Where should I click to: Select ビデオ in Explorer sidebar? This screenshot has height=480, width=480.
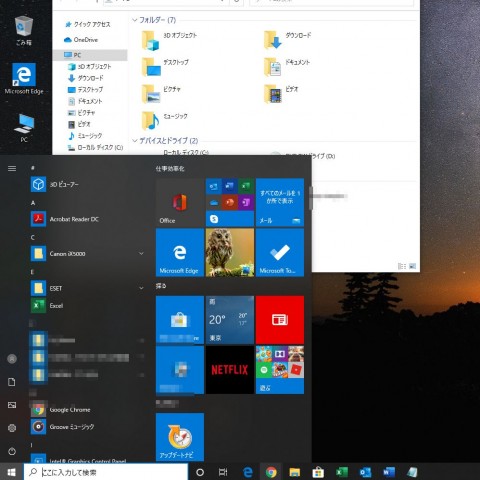79,124
